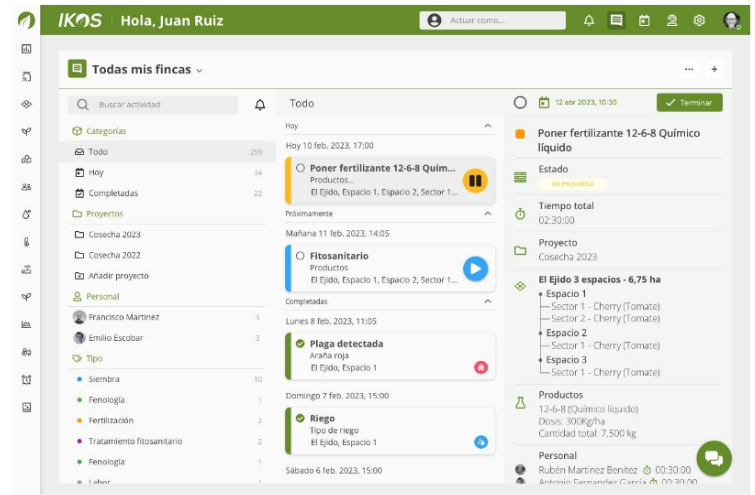Mark task complete via detail panel circle
The width and height of the screenshot is (755, 495).
coord(520,102)
